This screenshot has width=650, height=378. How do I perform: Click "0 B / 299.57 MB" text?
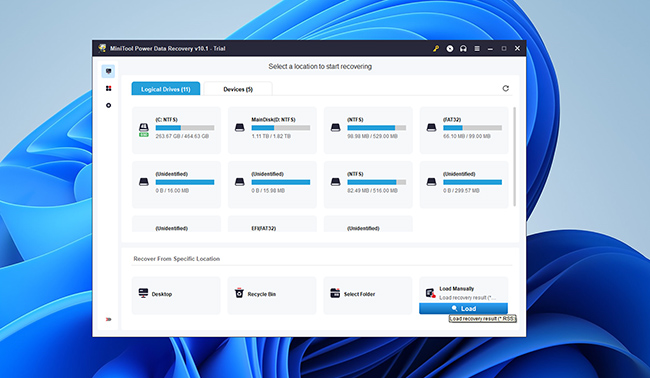[x=461, y=191]
